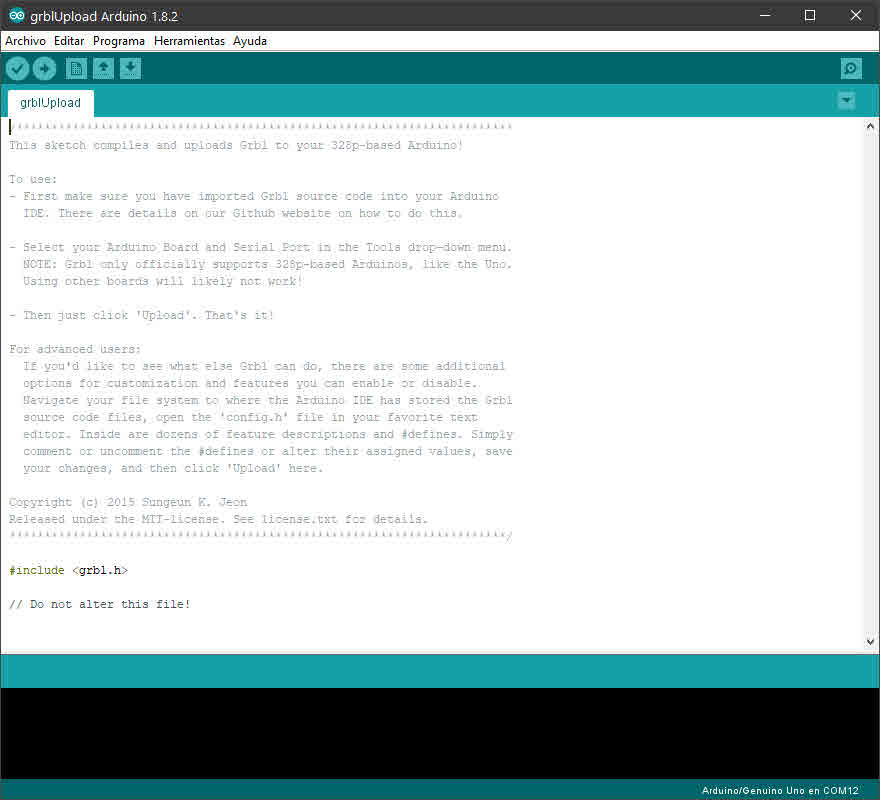The height and width of the screenshot is (800, 880).
Task: Open a sketch with up-arrow icon
Action: point(103,69)
